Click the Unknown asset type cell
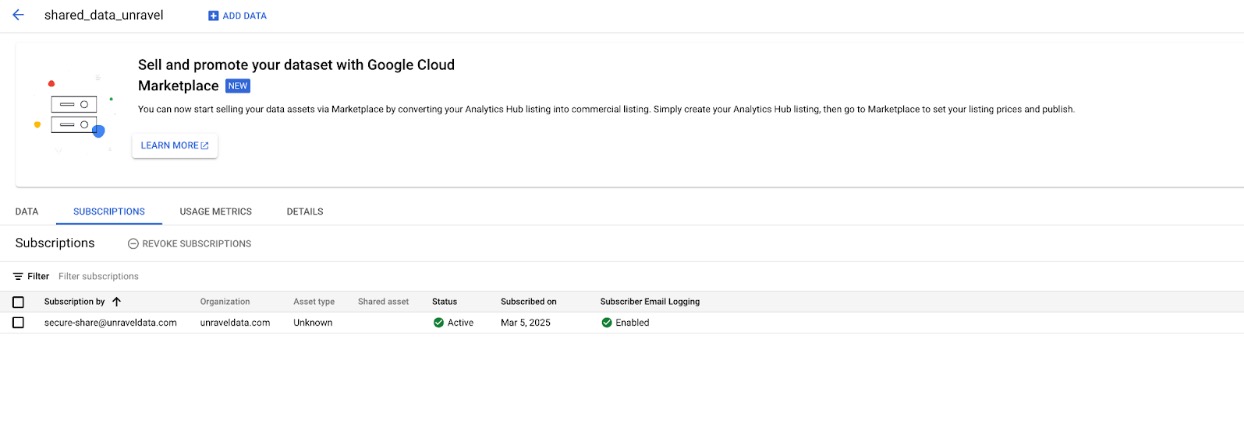The height and width of the screenshot is (424, 1244). coord(313,323)
